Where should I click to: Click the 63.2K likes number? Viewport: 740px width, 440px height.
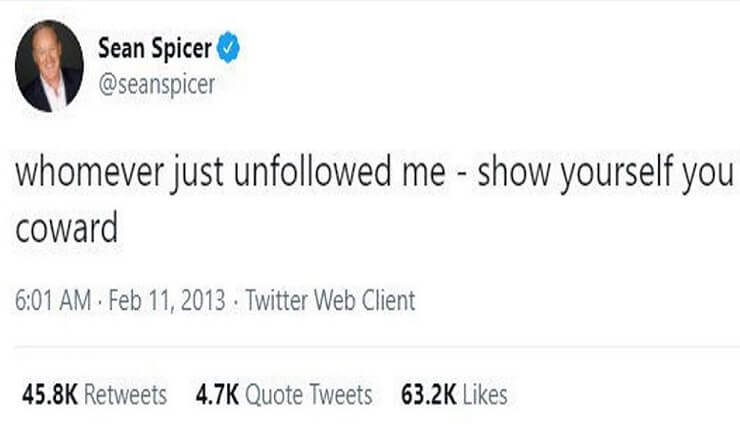click(429, 395)
